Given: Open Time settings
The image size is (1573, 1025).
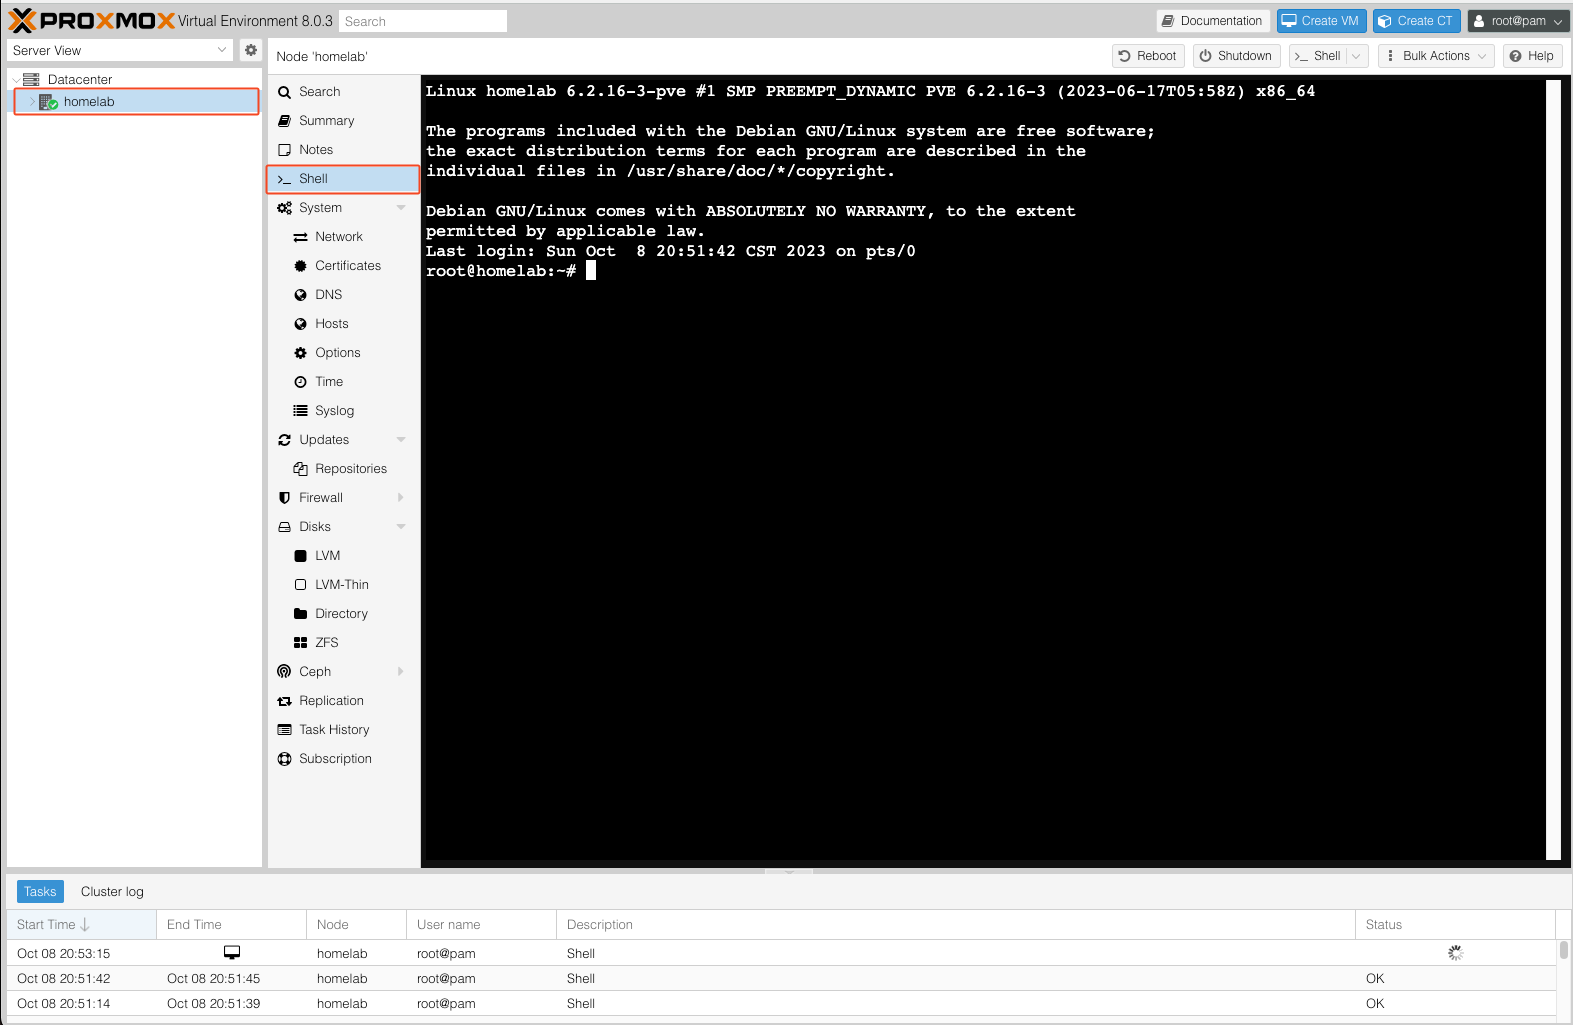Looking at the screenshot, I should pos(343,381).
